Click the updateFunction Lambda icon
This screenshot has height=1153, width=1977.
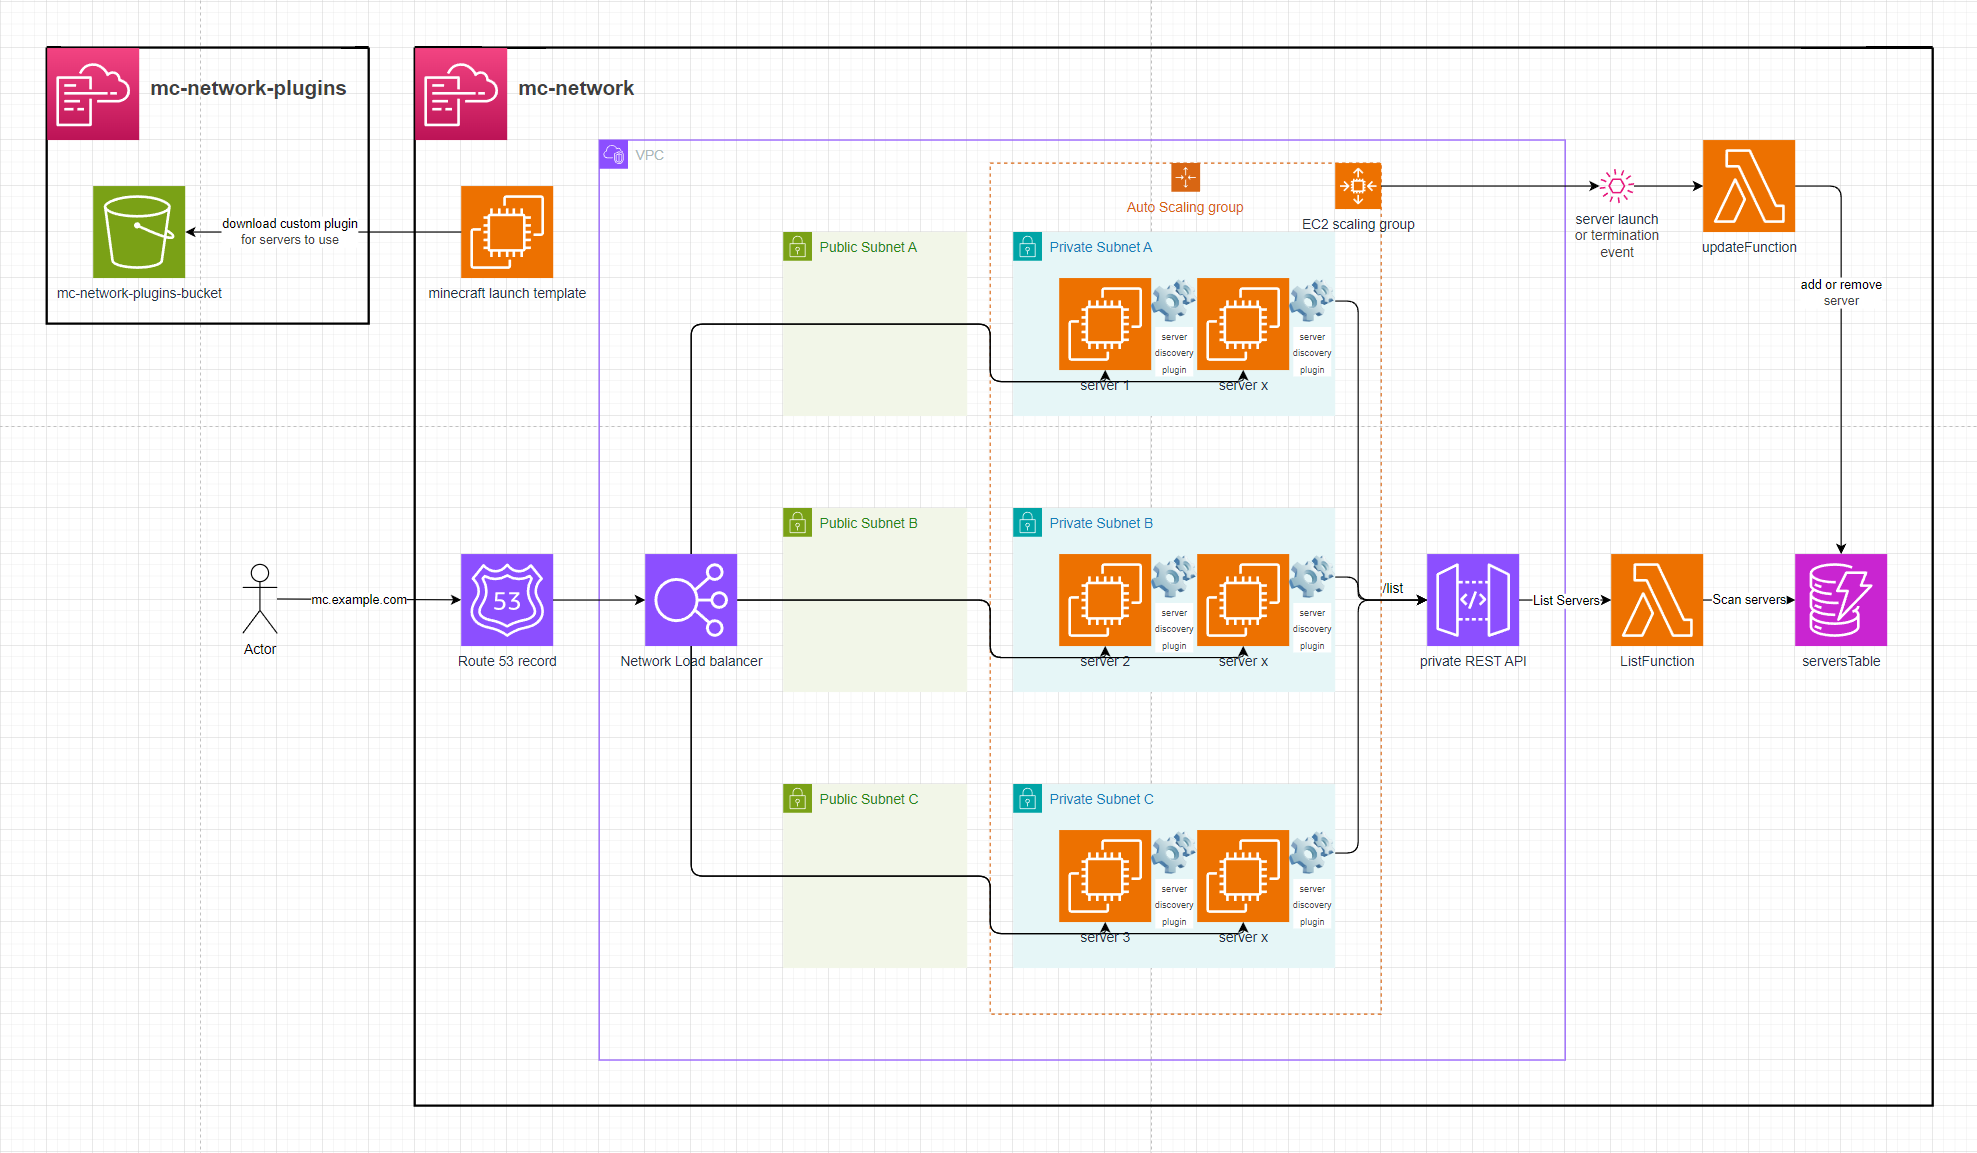point(1749,186)
